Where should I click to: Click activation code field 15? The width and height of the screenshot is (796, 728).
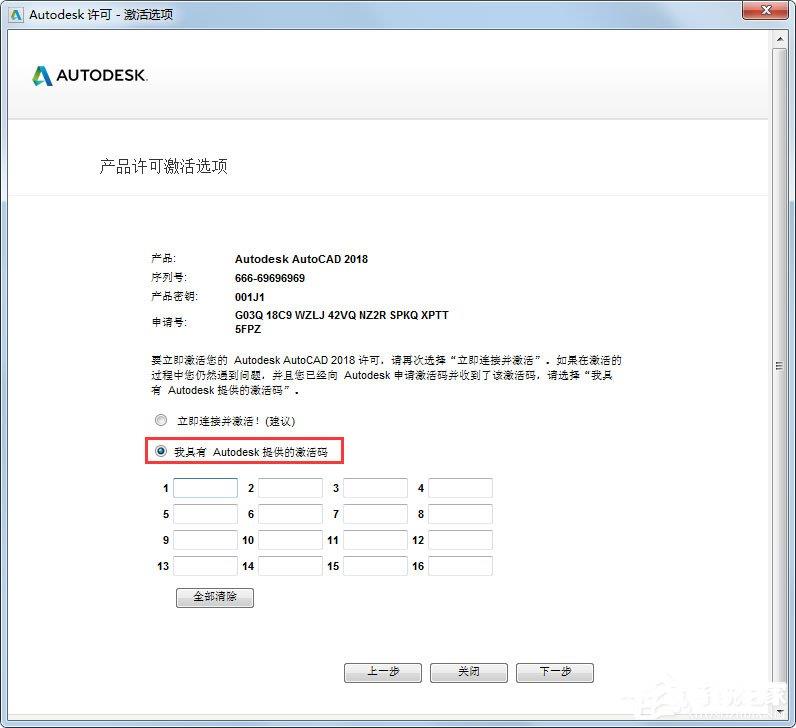(376, 566)
